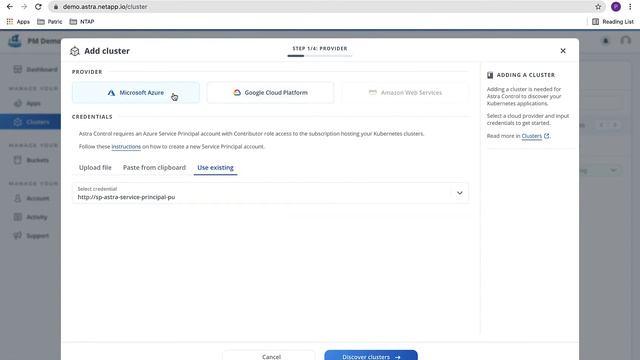Open the purple profile avatar
This screenshot has height=360, width=640.
click(616, 7)
